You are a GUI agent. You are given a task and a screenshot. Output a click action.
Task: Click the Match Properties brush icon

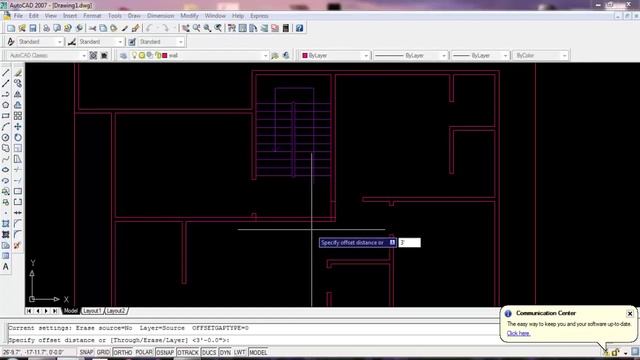point(135,28)
